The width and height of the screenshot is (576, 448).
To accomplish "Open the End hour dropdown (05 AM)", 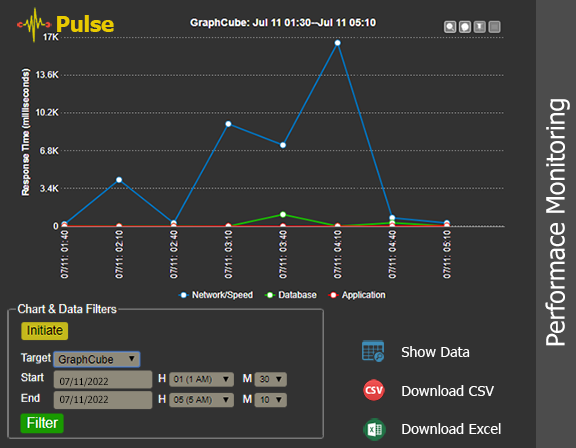I will 201,400.
